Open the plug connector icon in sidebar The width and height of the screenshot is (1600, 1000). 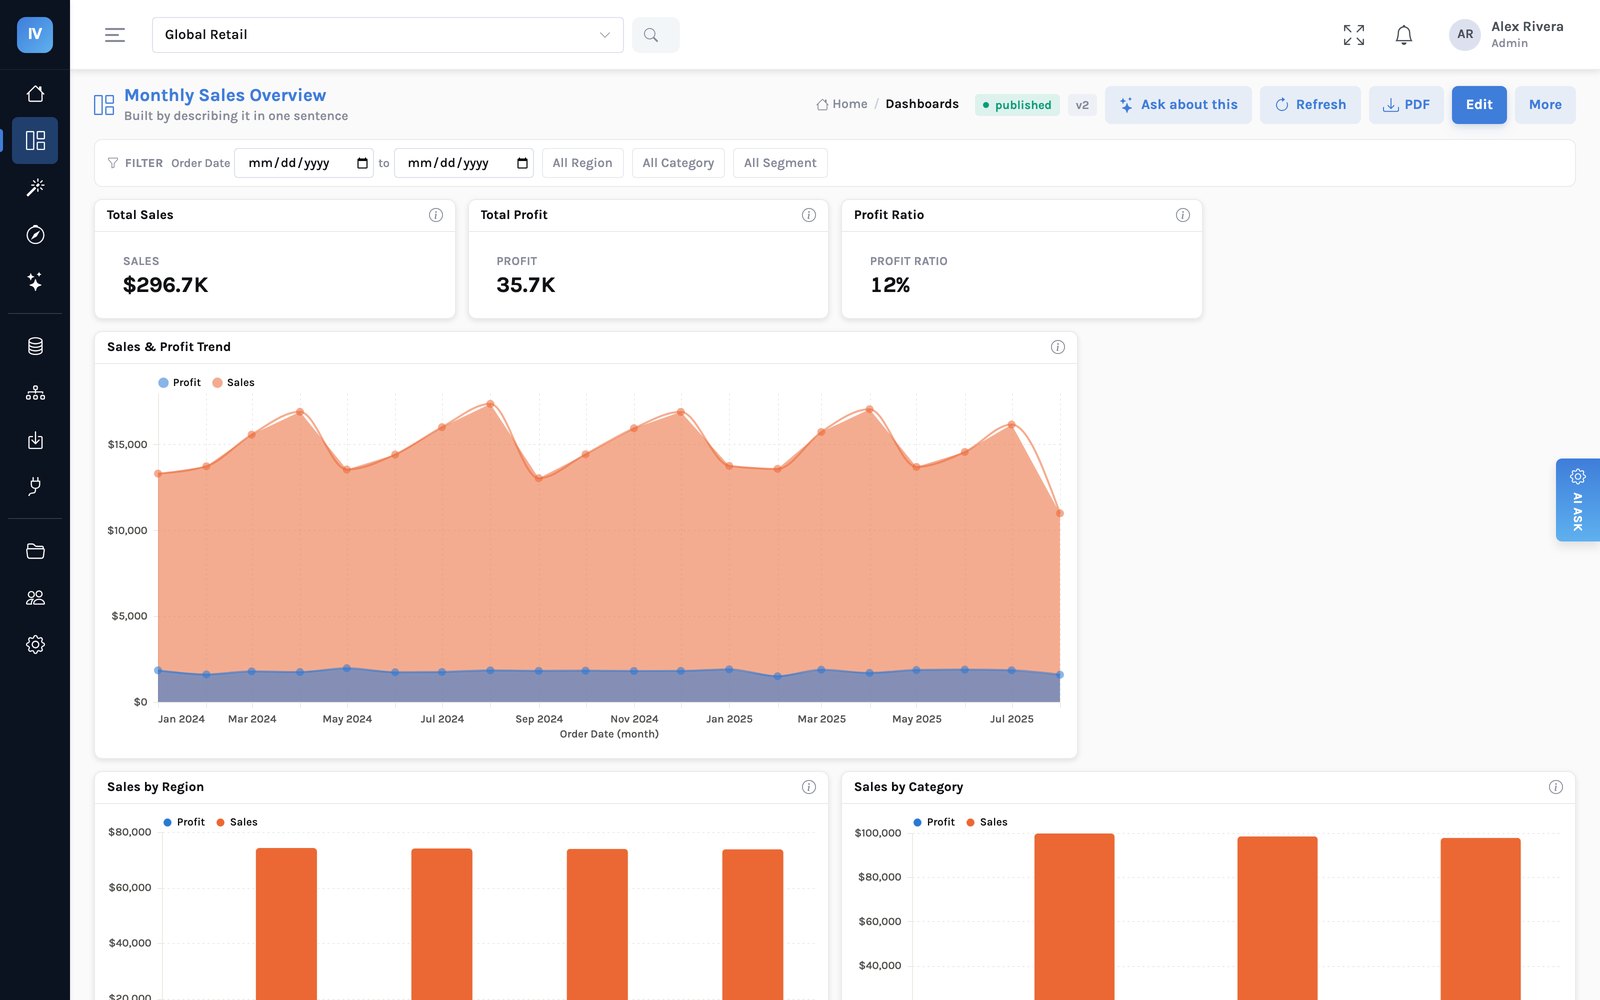pos(35,487)
